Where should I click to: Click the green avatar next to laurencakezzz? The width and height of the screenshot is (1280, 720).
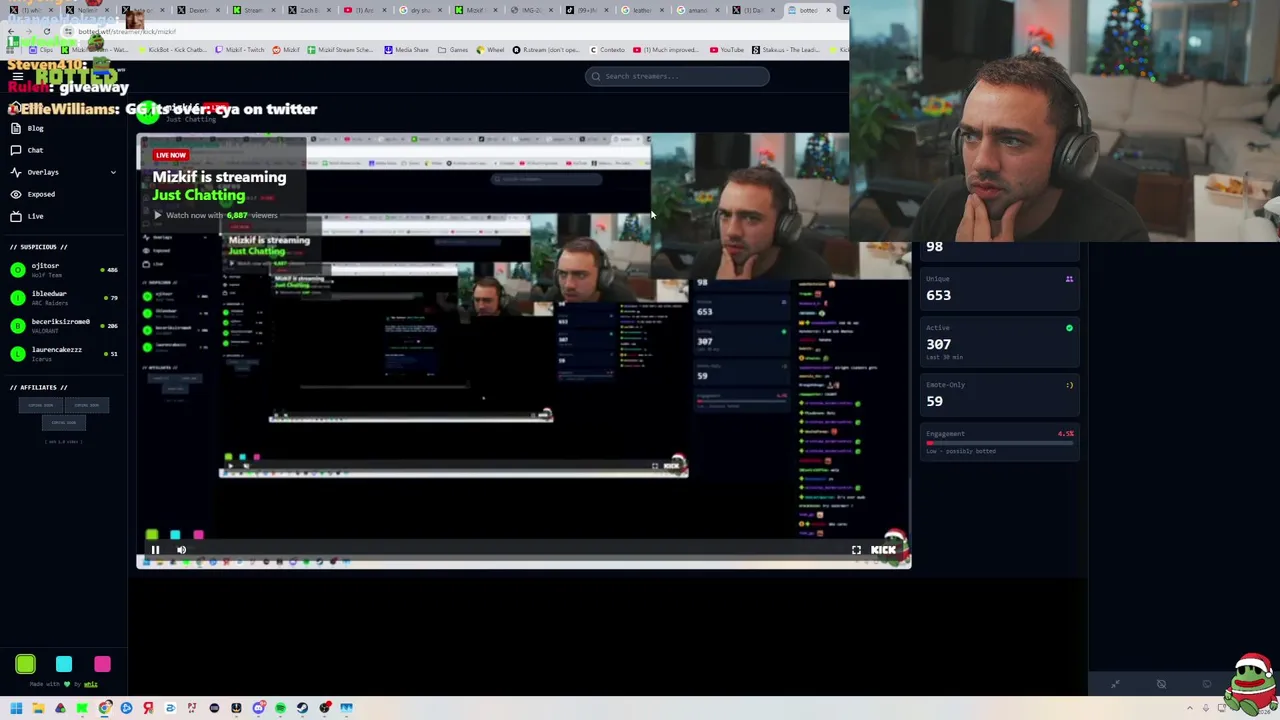tap(17, 353)
